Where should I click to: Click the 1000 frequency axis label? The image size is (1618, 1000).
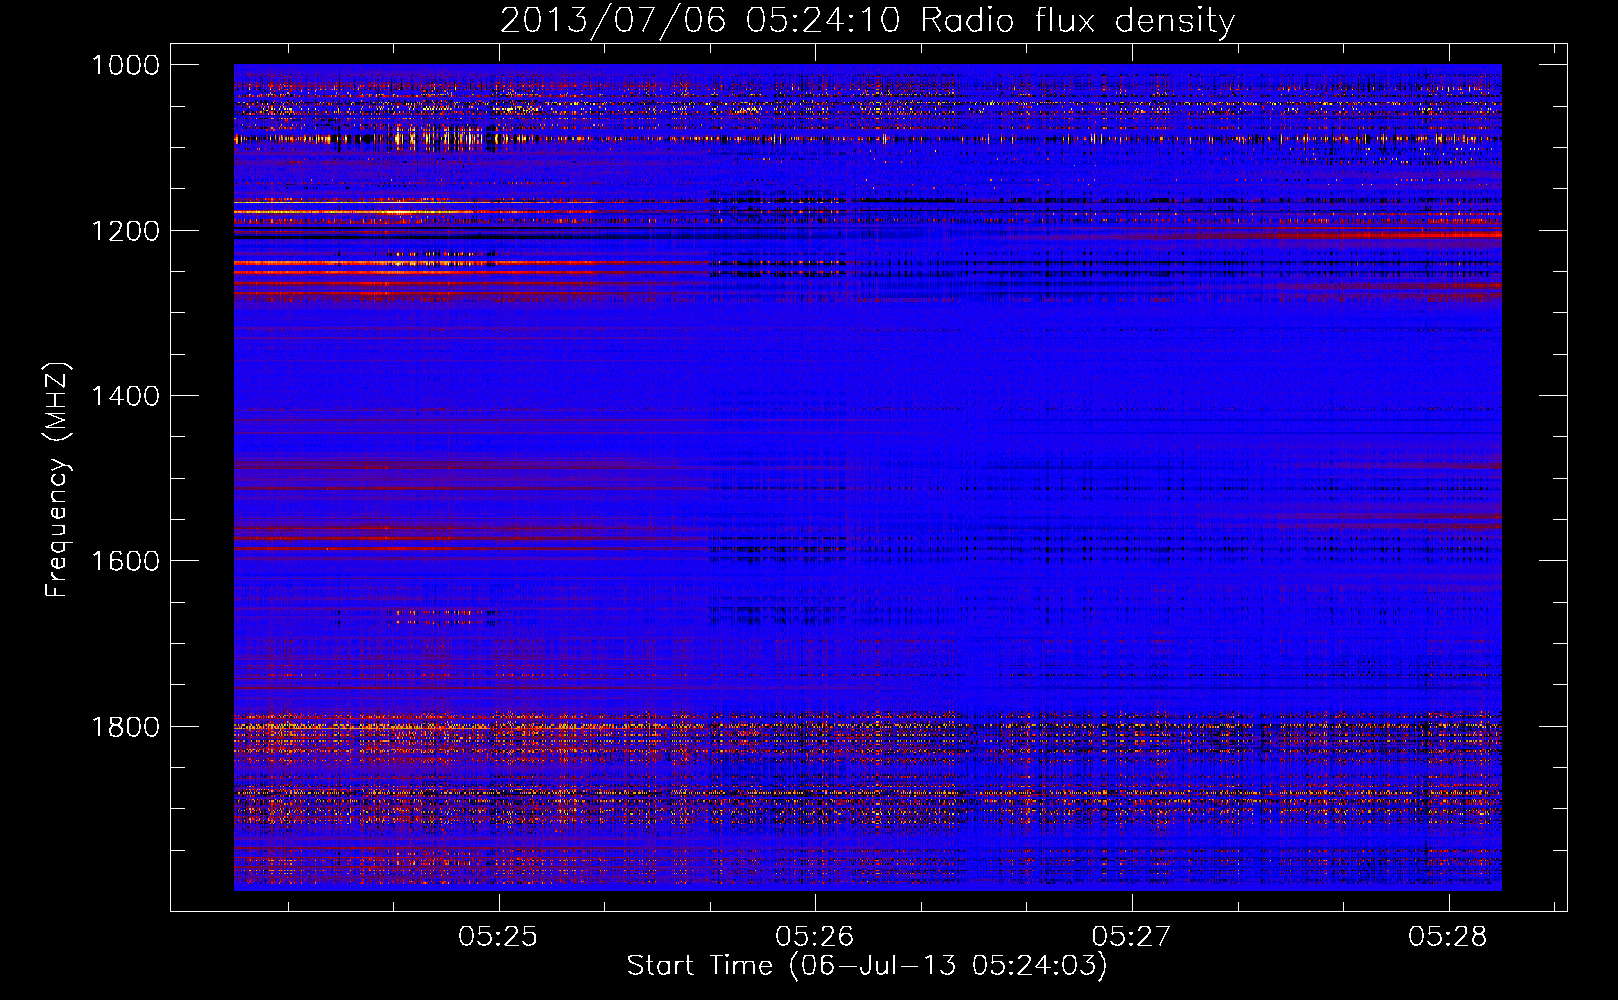coord(125,65)
